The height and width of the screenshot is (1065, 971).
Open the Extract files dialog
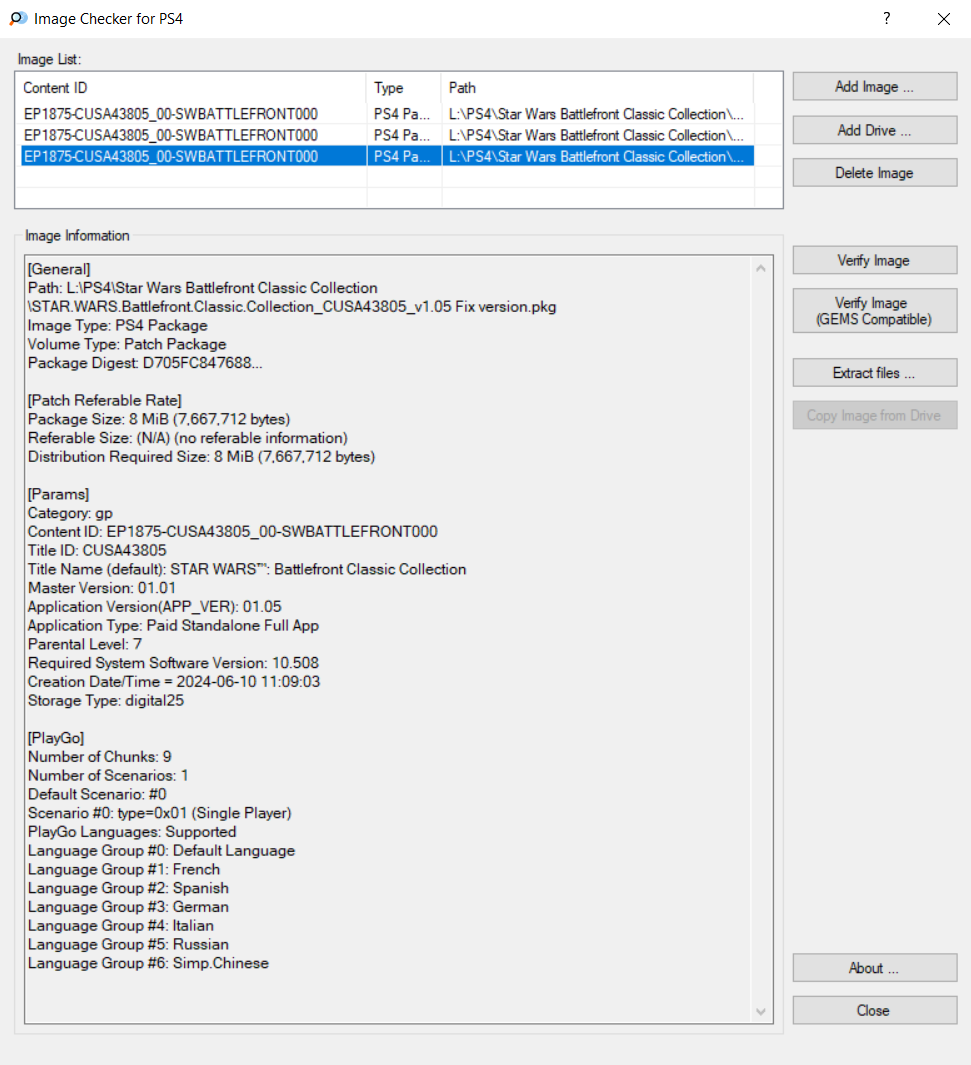point(875,373)
